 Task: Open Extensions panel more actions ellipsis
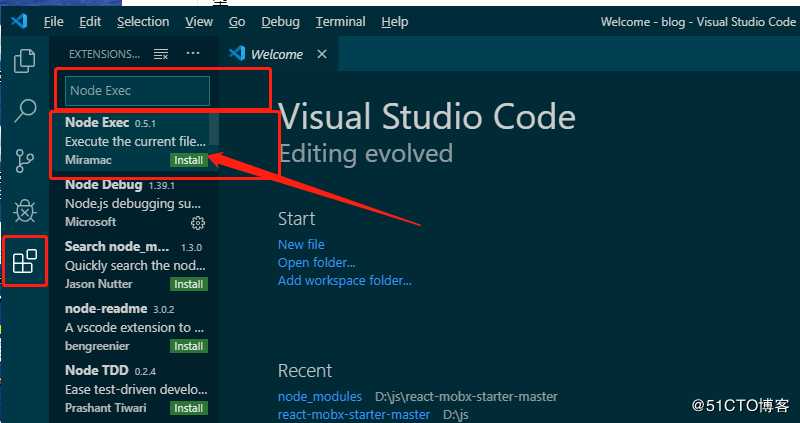193,53
